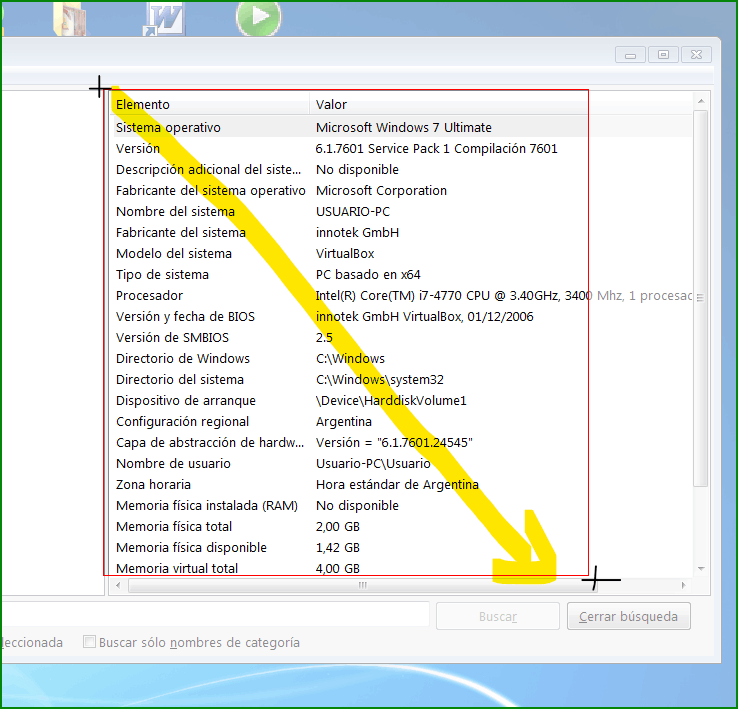Select the 'Configuración regional' row
The height and width of the screenshot is (709, 738).
pyautogui.click(x=401, y=421)
